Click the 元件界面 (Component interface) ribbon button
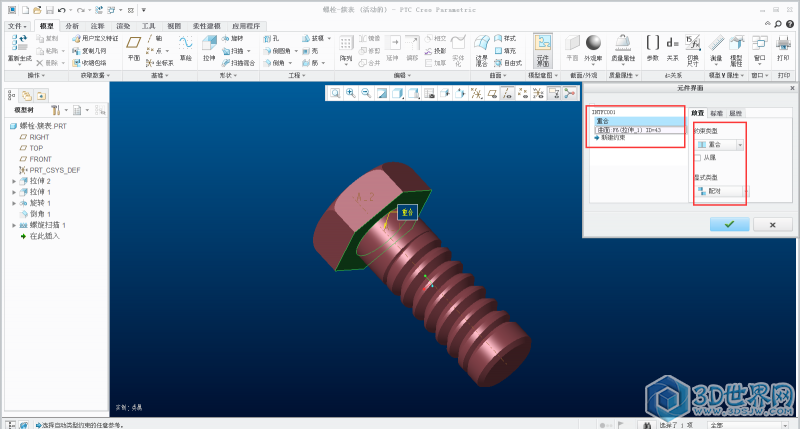The image size is (800, 429). 543,51
